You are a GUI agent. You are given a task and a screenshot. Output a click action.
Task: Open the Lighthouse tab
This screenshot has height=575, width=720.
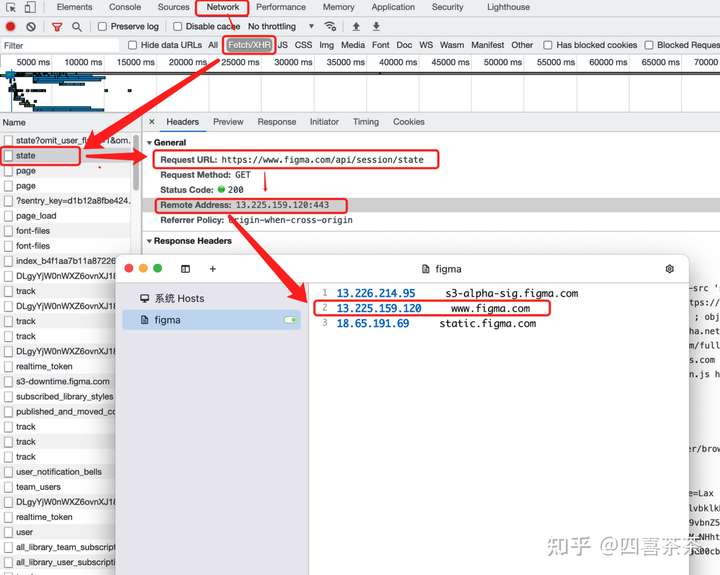coord(508,7)
